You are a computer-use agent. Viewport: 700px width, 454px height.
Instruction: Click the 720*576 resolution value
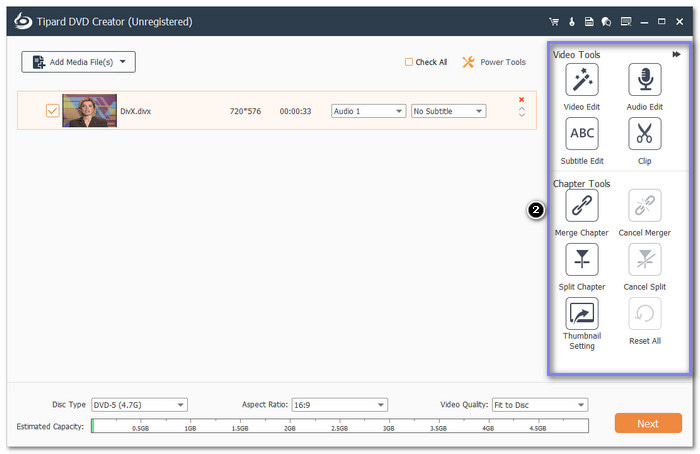click(x=245, y=111)
